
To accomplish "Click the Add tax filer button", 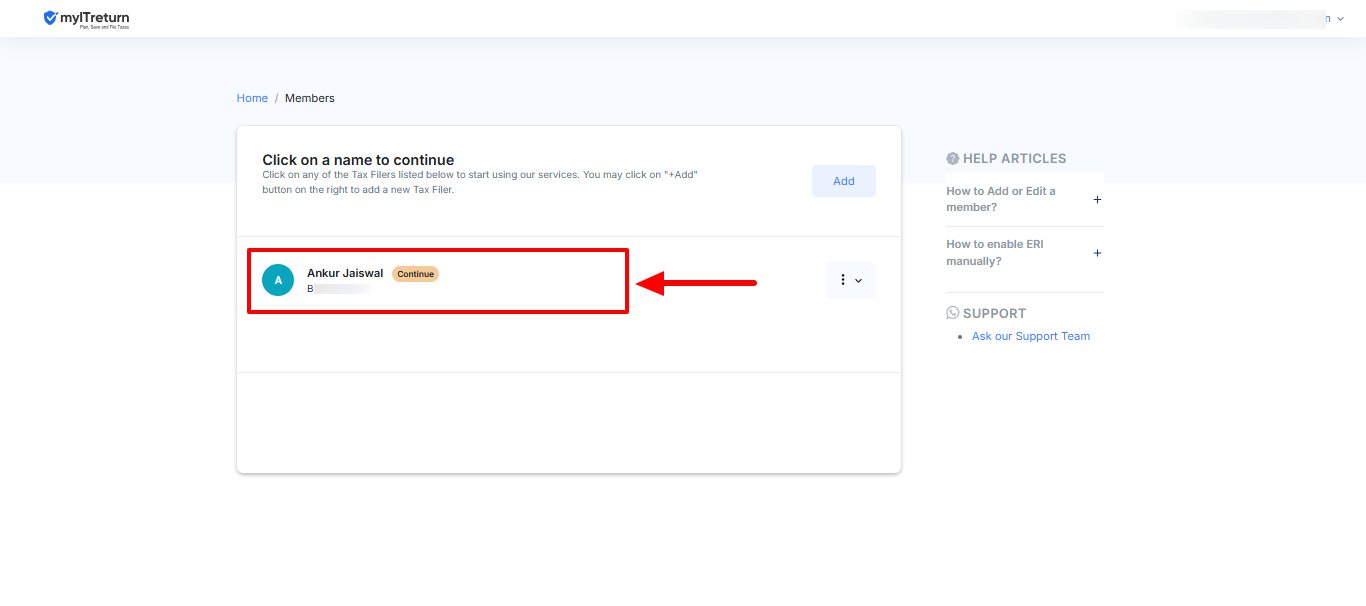I will coord(844,181).
